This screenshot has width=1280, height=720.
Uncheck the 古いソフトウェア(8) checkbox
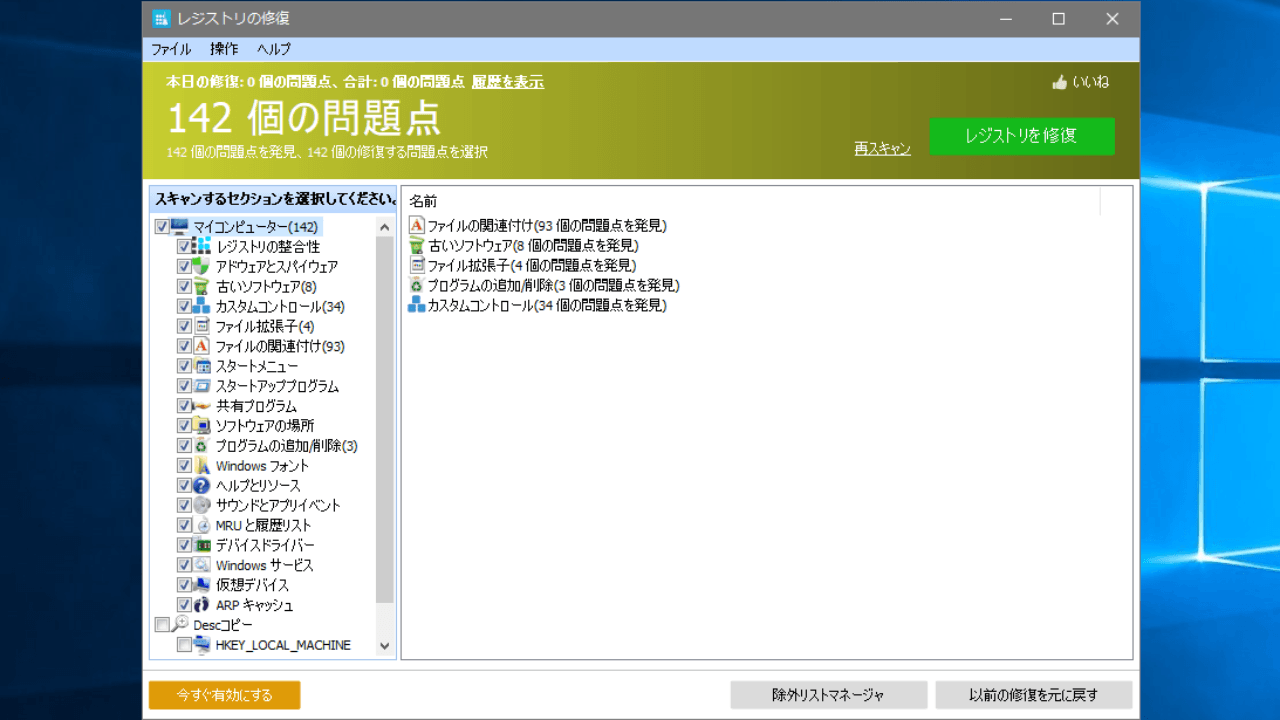point(184,286)
